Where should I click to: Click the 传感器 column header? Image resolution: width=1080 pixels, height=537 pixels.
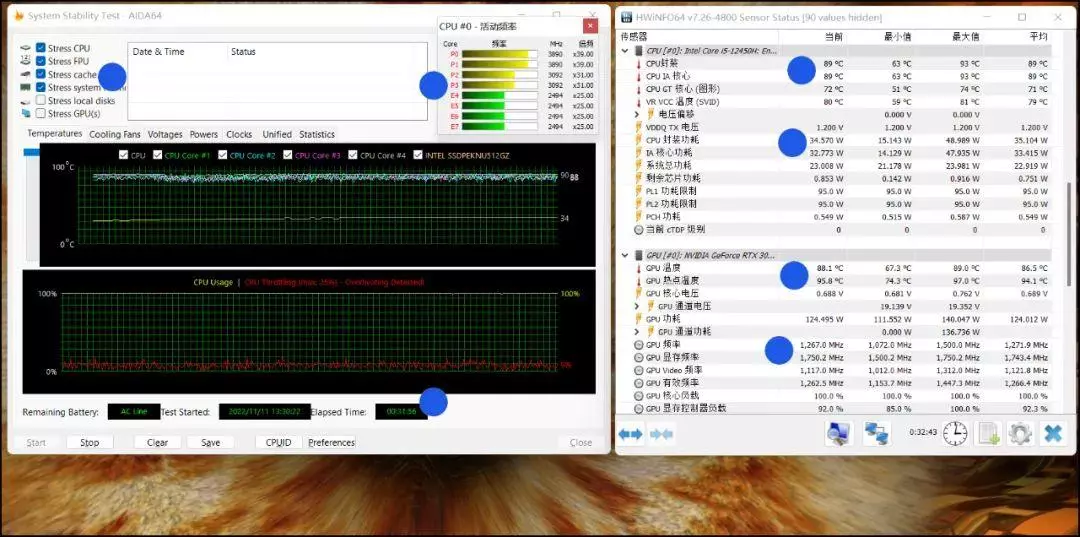tap(634, 36)
